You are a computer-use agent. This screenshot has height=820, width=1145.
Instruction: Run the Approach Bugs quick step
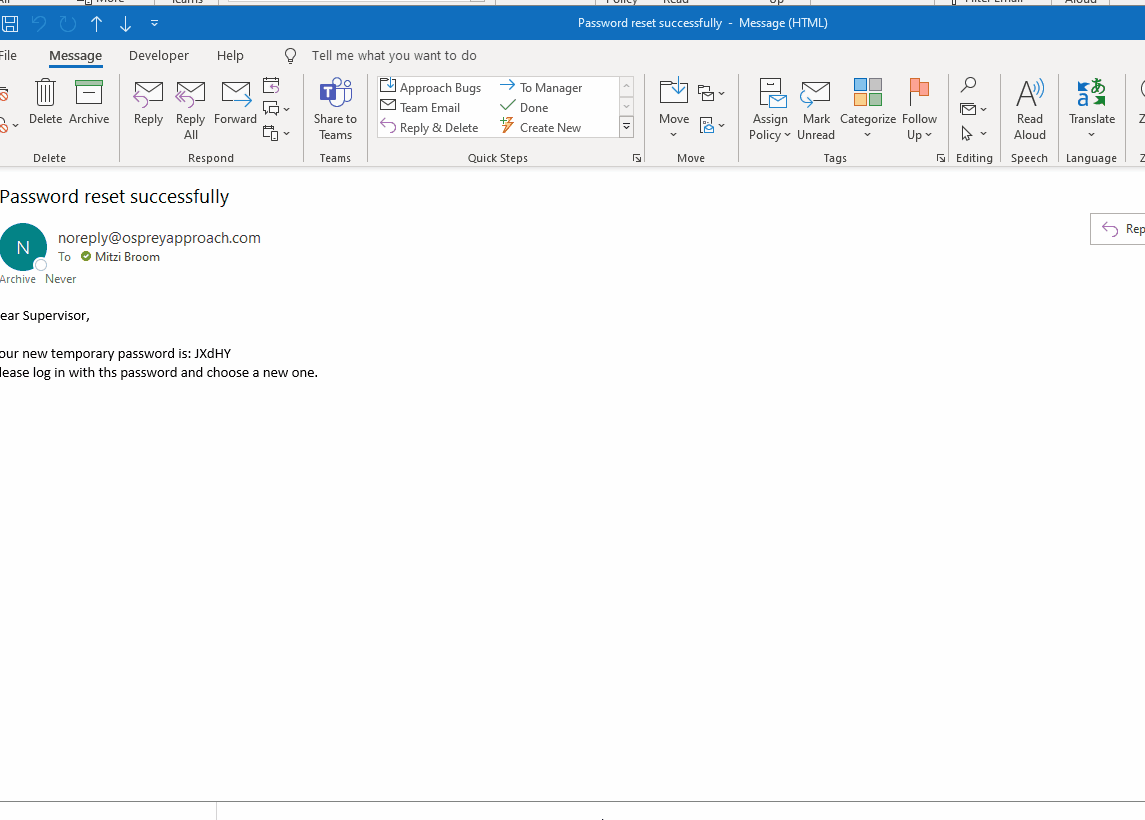click(x=431, y=87)
